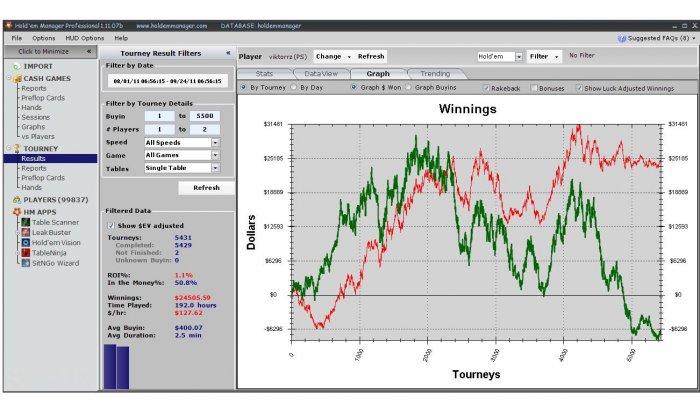Click the second blue histogram bar
Screen dimensions: 700x412
[x=123, y=368]
